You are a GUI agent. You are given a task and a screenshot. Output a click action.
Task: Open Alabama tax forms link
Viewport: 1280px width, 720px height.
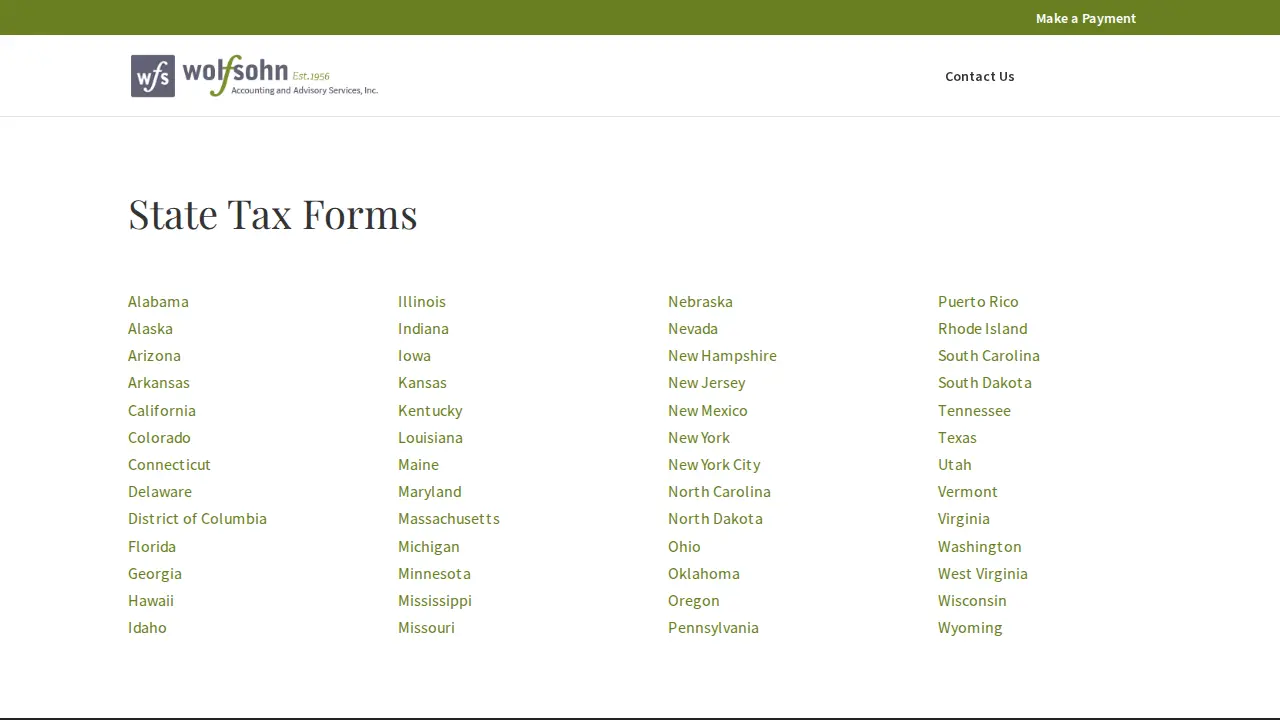tap(158, 301)
